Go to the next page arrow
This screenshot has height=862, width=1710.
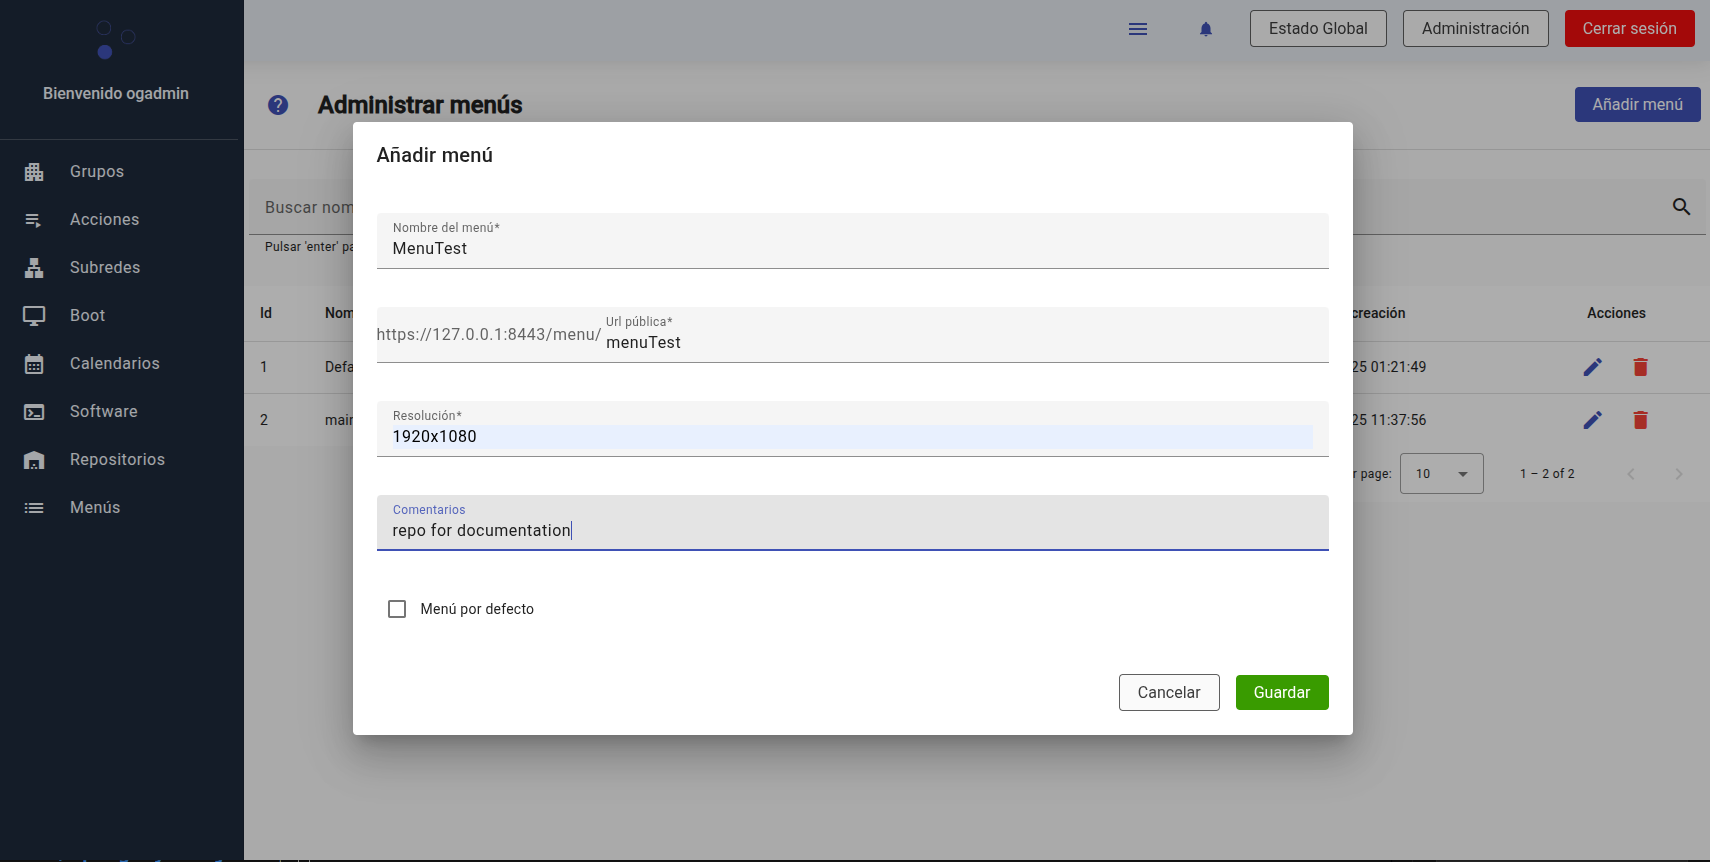(1678, 474)
